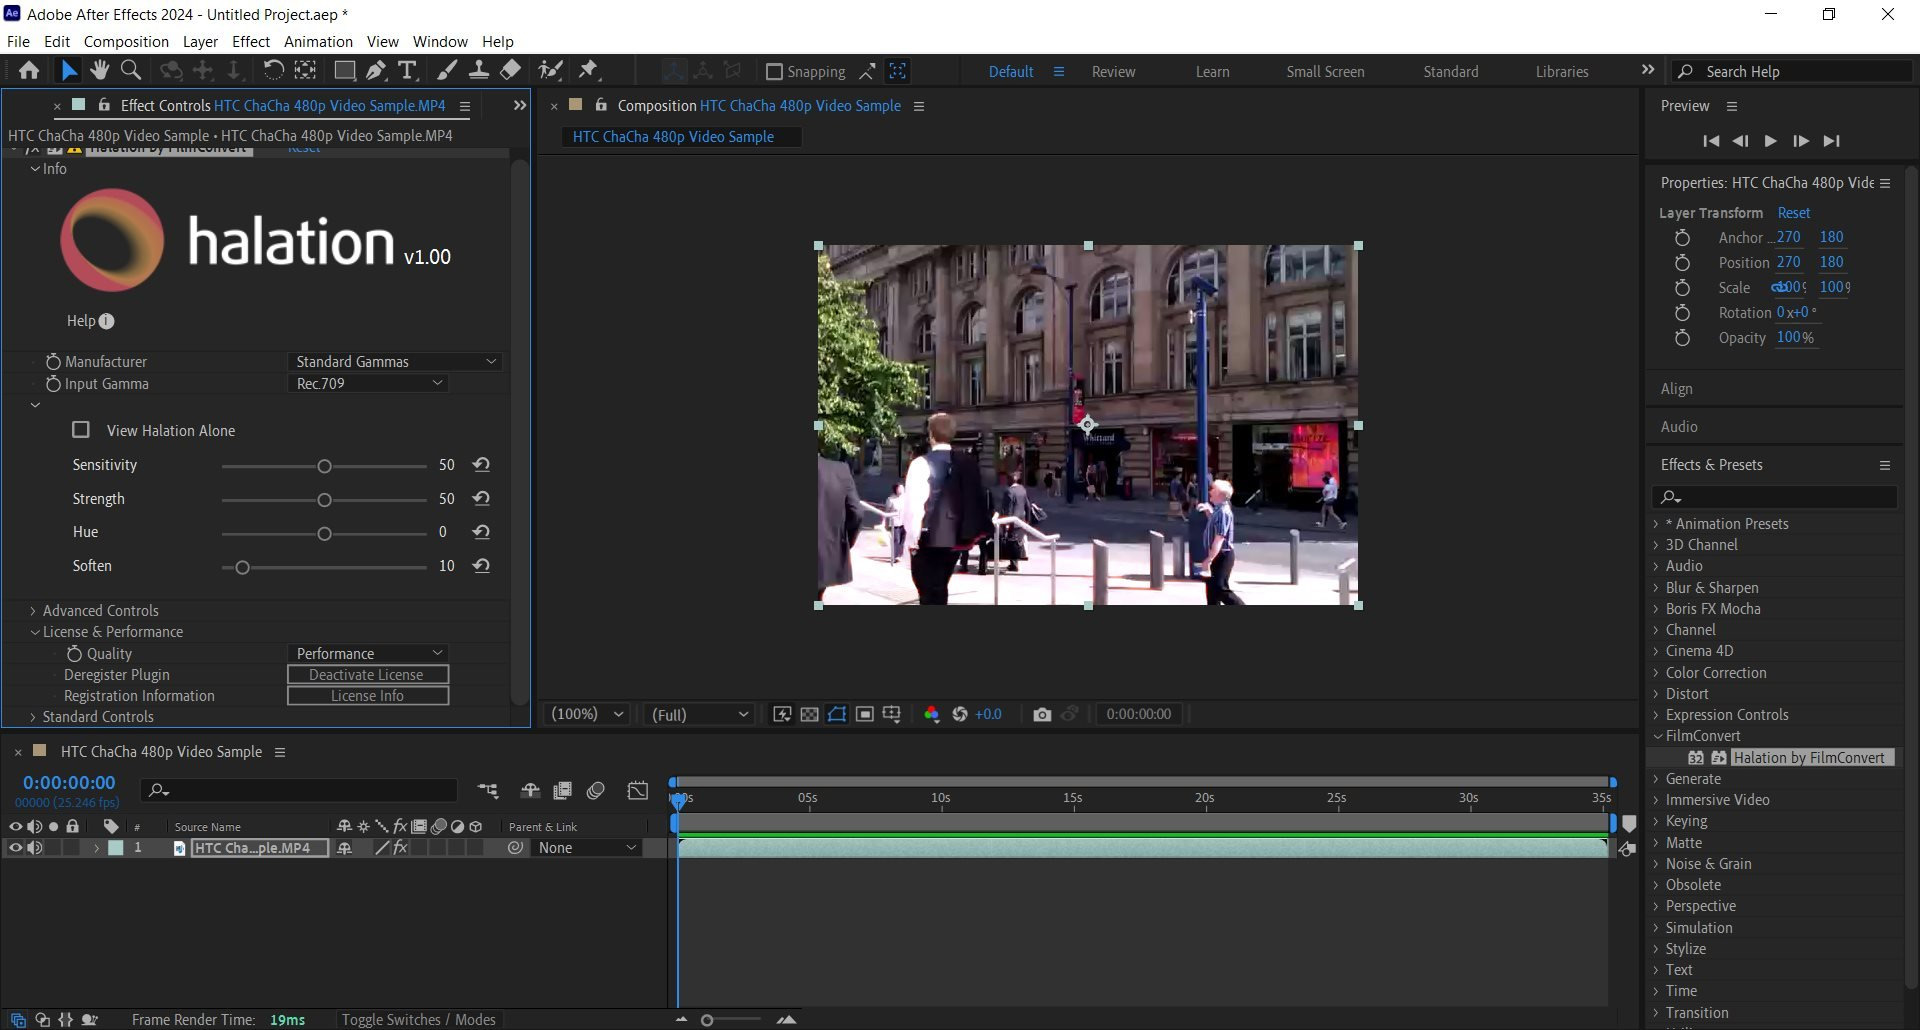Toggle the Snapping checkbox
The image size is (1920, 1030).
pos(774,72)
